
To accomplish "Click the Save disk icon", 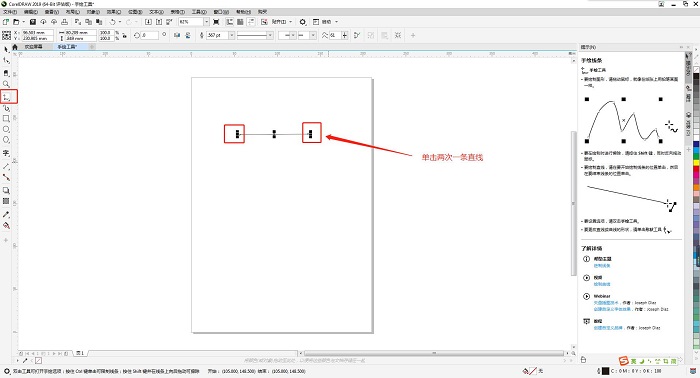I will click(33, 22).
